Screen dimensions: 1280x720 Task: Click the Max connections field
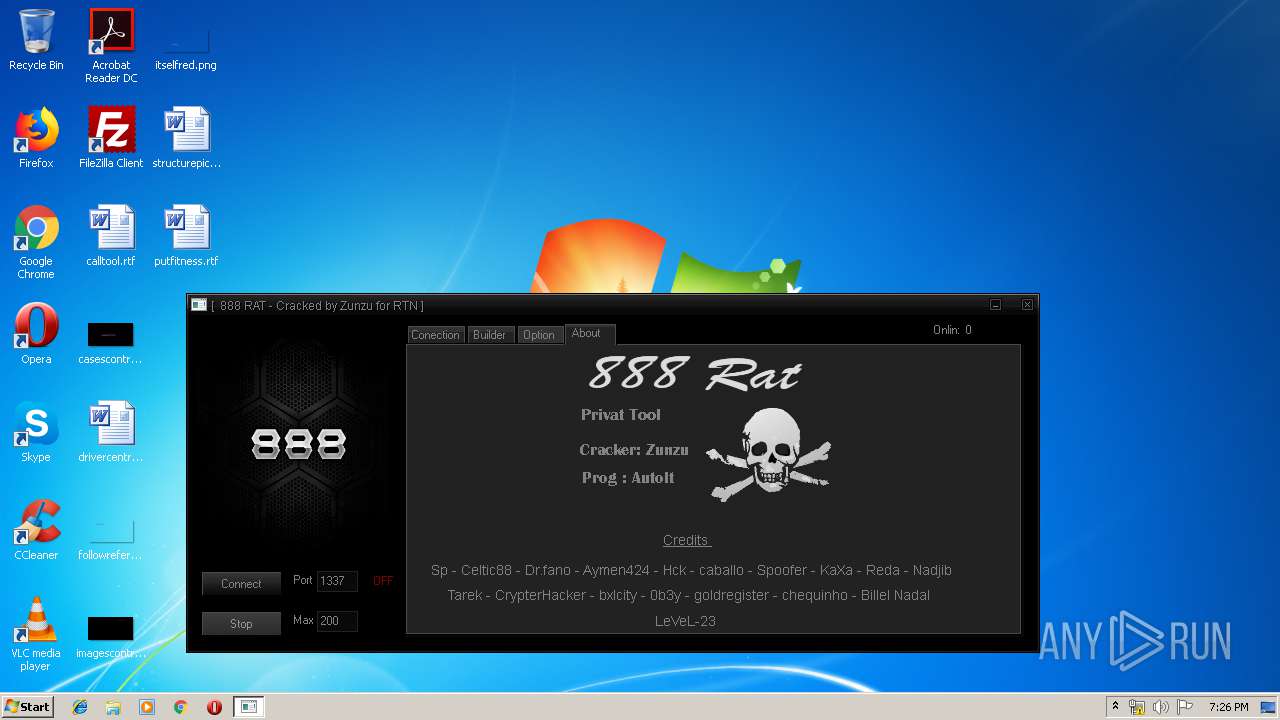tap(337, 621)
